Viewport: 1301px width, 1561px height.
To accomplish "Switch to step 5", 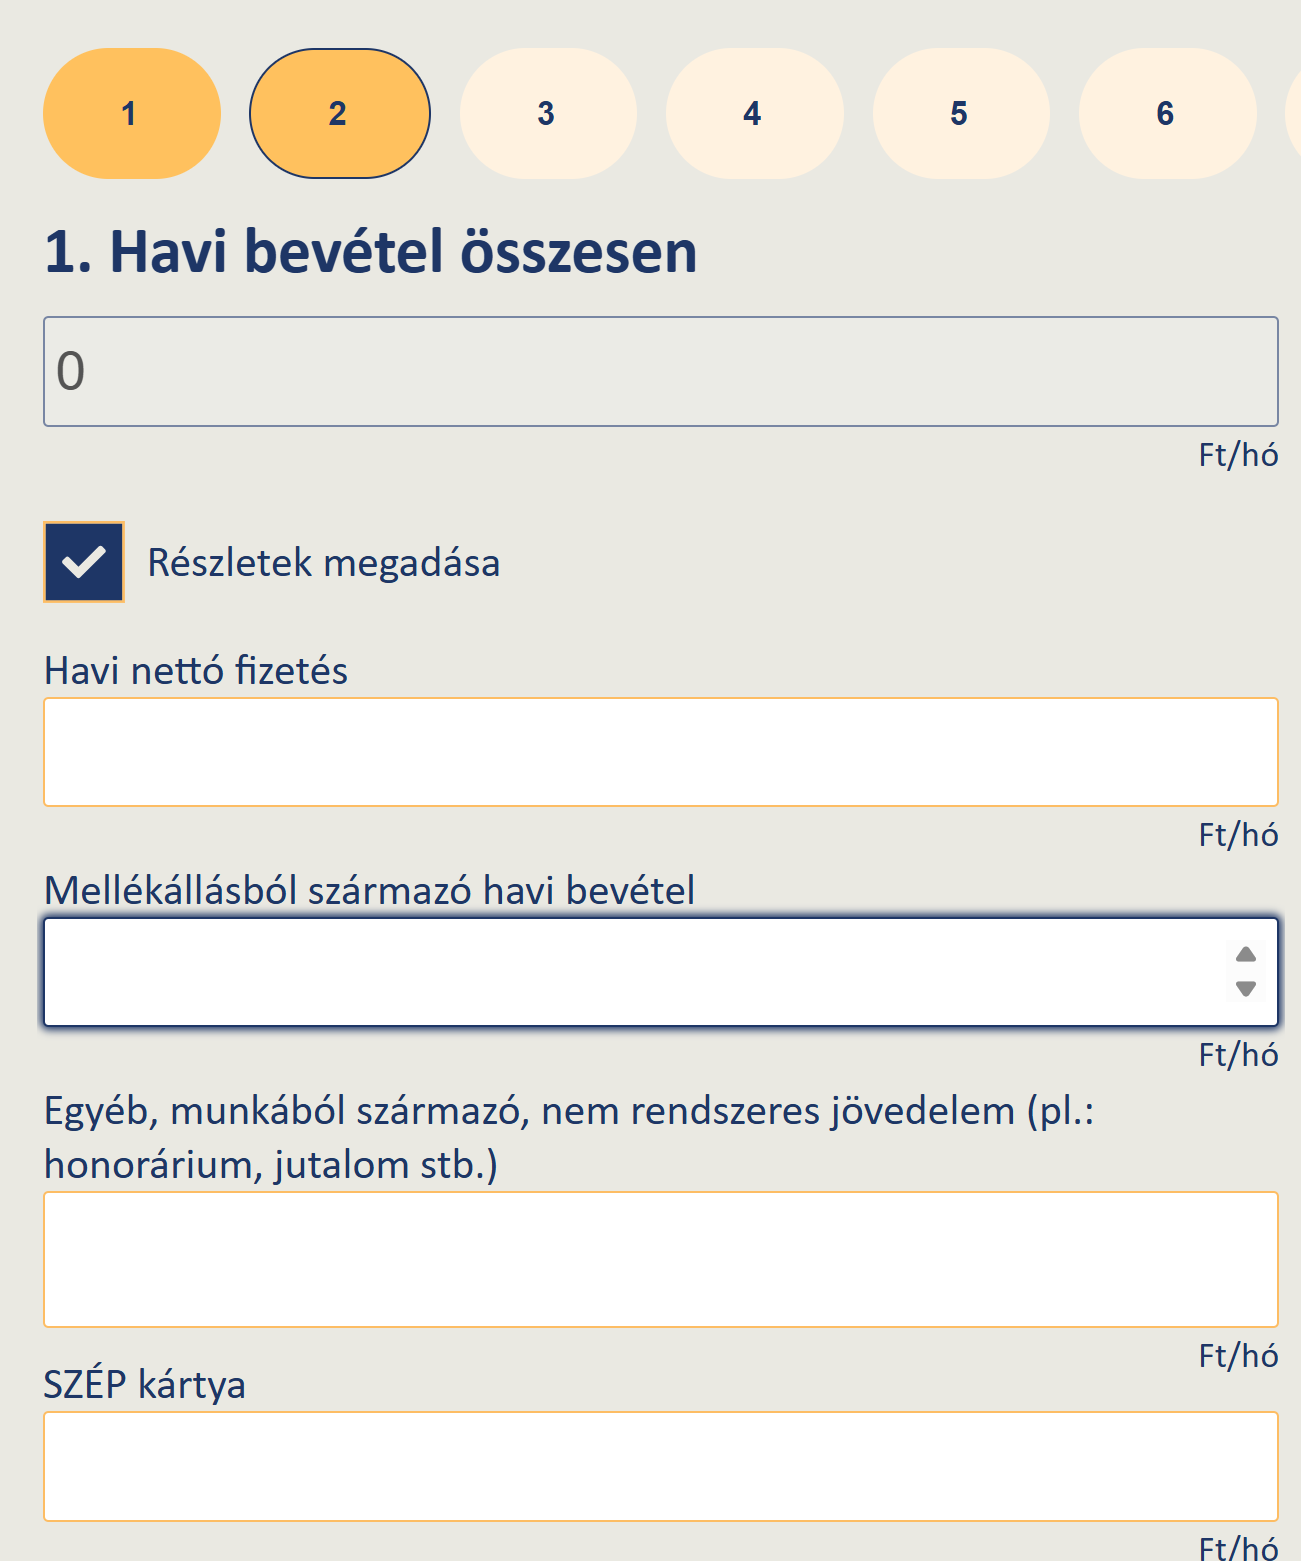I will 961,114.
